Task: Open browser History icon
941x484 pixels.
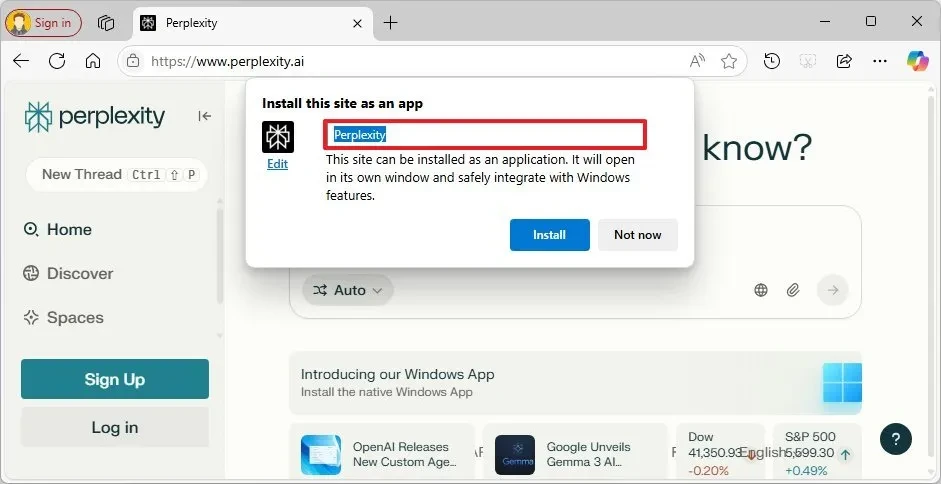Action: point(772,61)
